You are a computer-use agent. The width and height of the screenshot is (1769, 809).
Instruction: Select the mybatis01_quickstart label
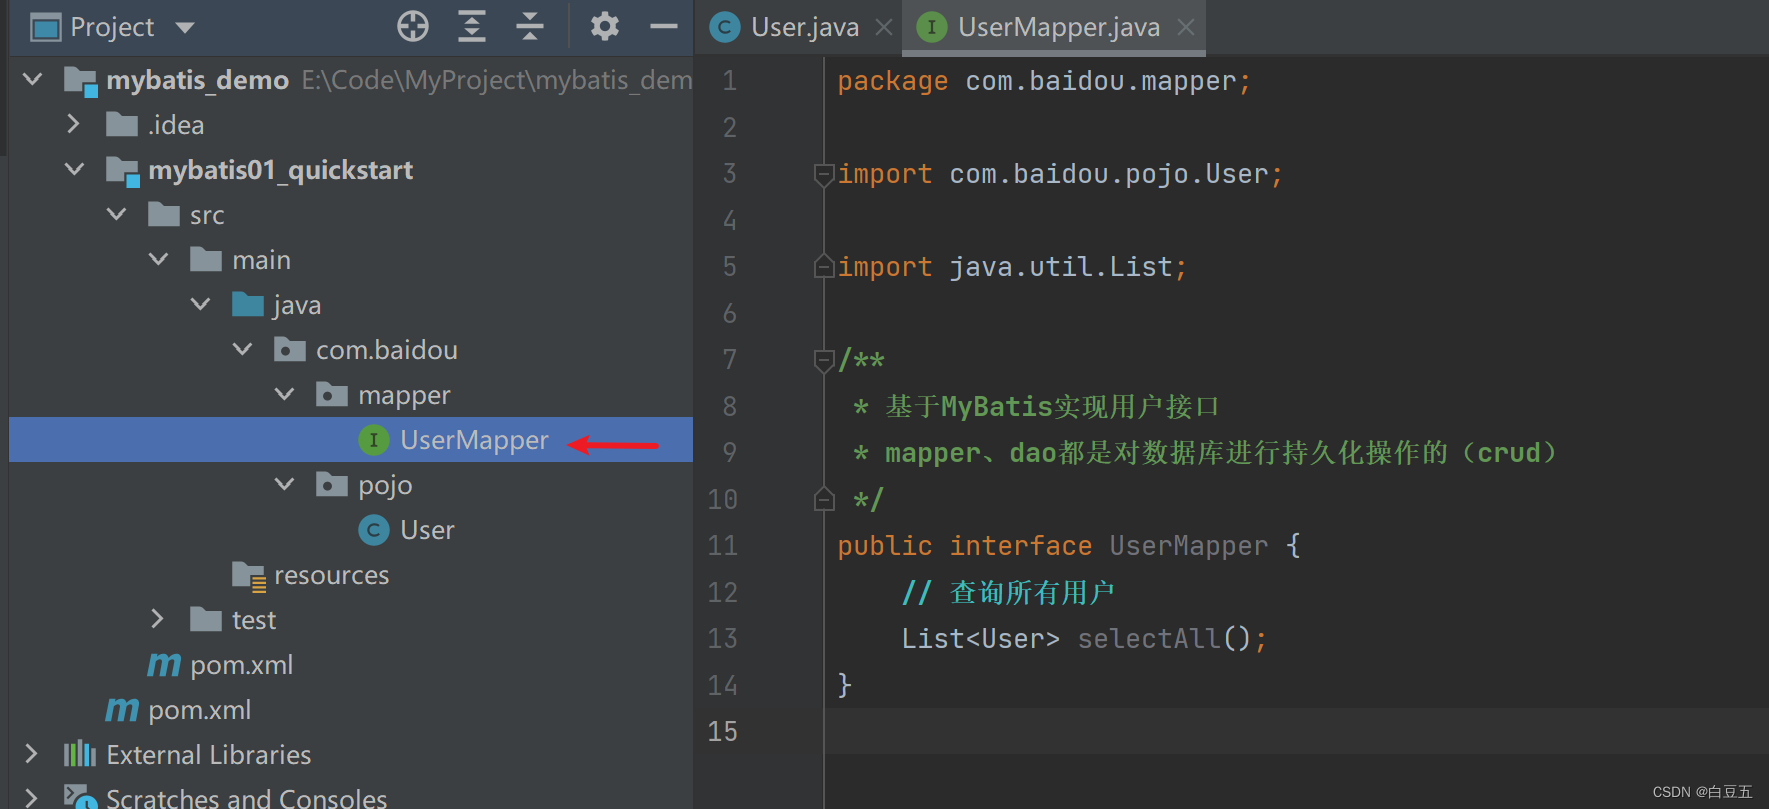tap(280, 170)
